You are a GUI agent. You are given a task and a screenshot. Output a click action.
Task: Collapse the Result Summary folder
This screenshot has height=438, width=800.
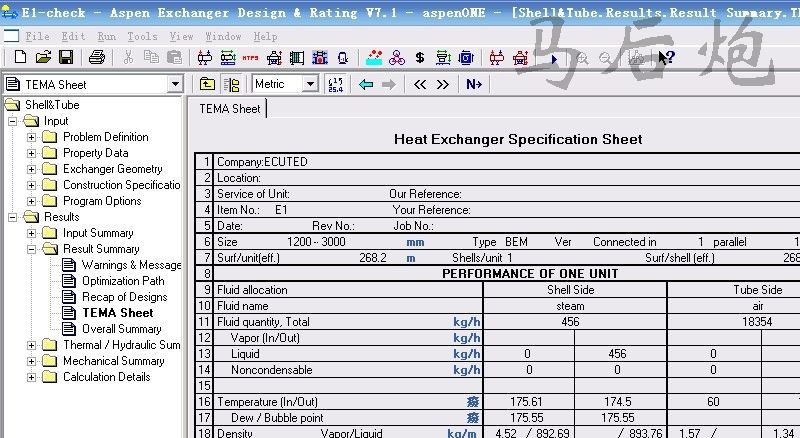[x=32, y=249]
